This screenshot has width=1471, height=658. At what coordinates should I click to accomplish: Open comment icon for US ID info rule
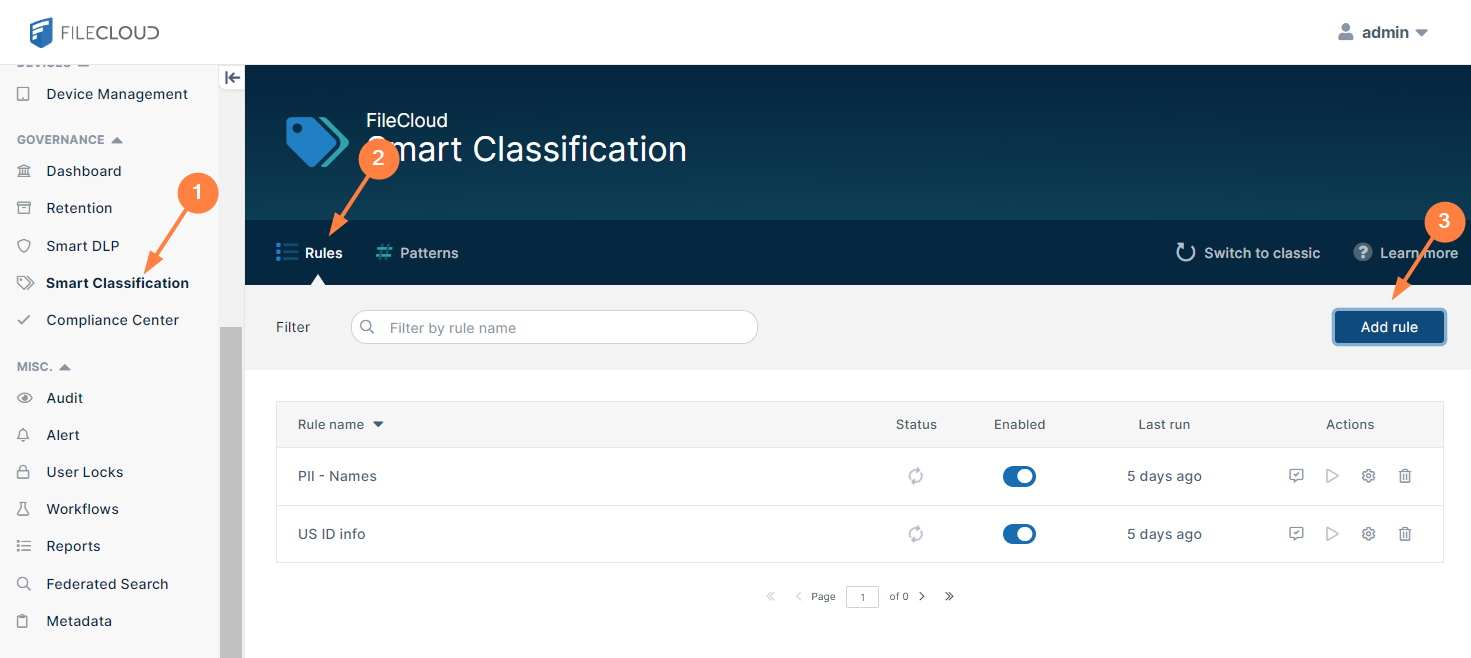point(1296,534)
